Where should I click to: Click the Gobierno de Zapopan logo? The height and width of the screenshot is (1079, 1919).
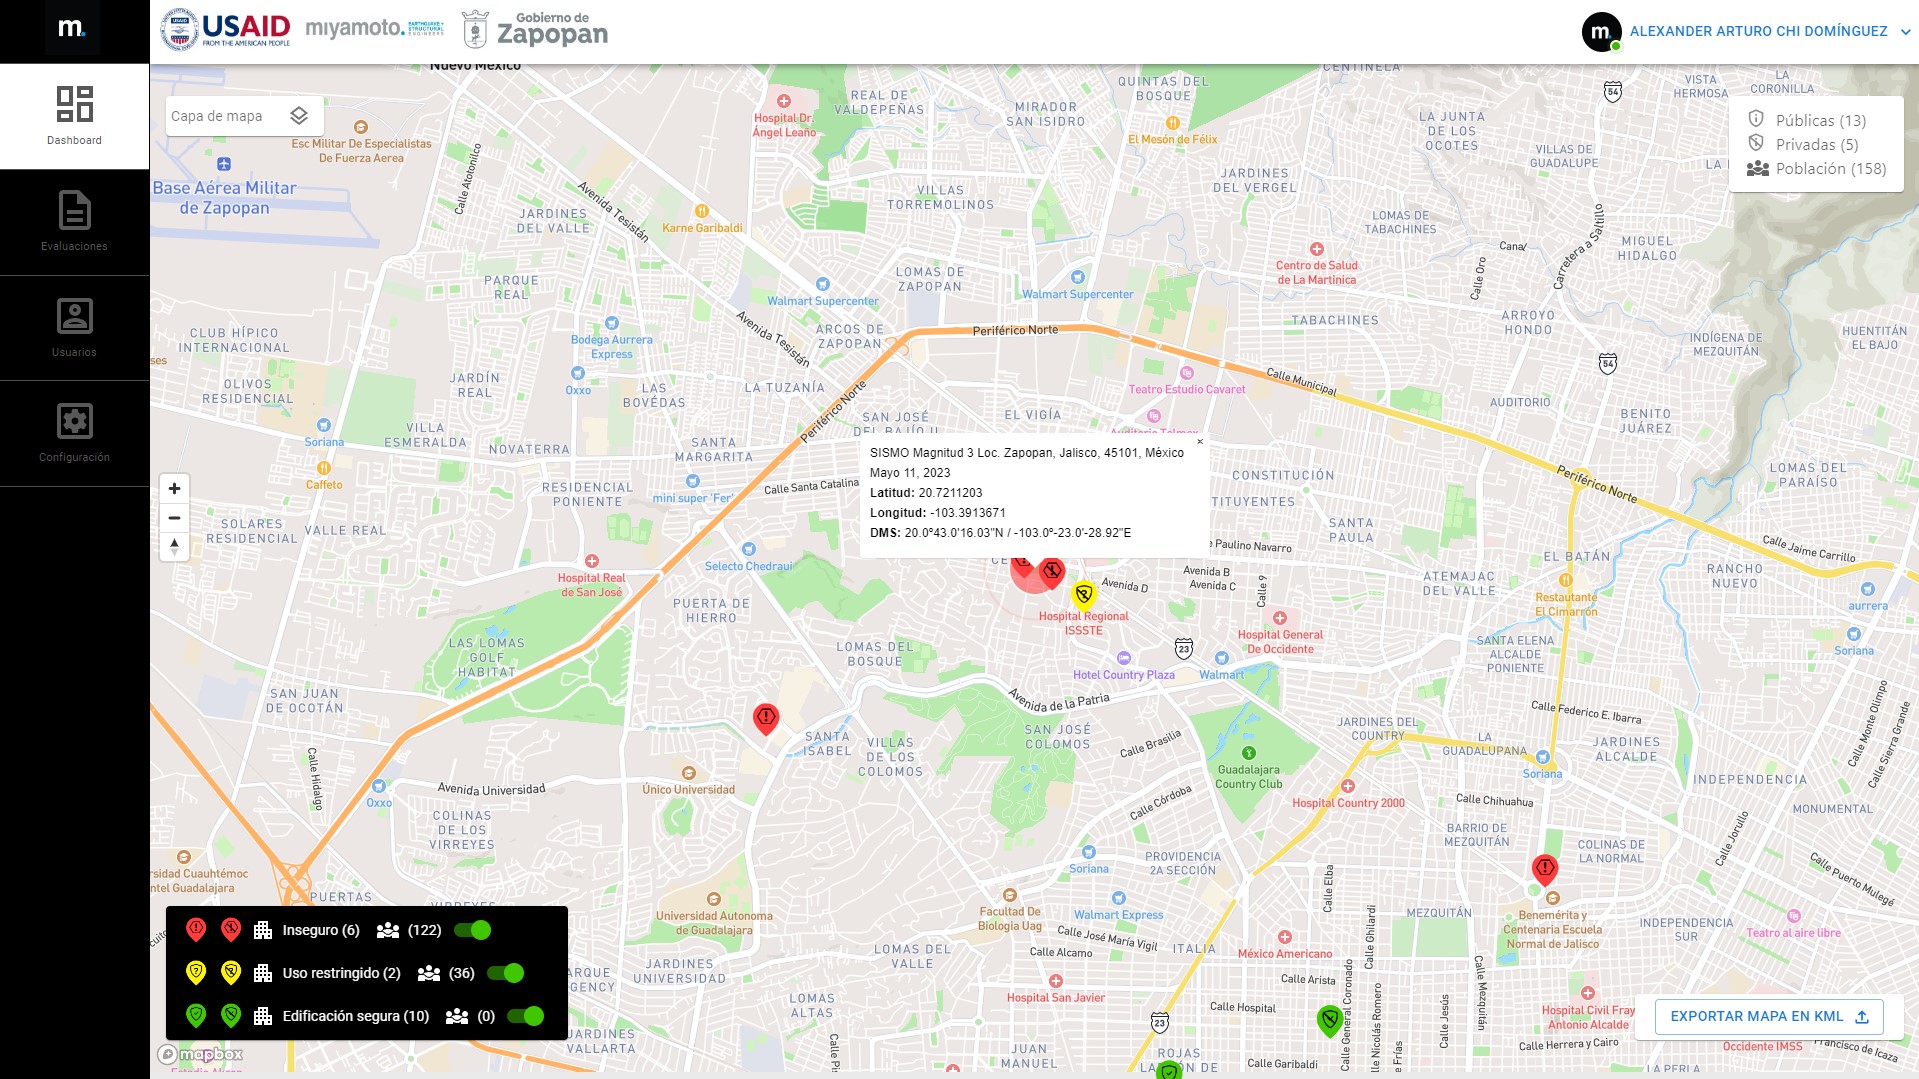535,30
